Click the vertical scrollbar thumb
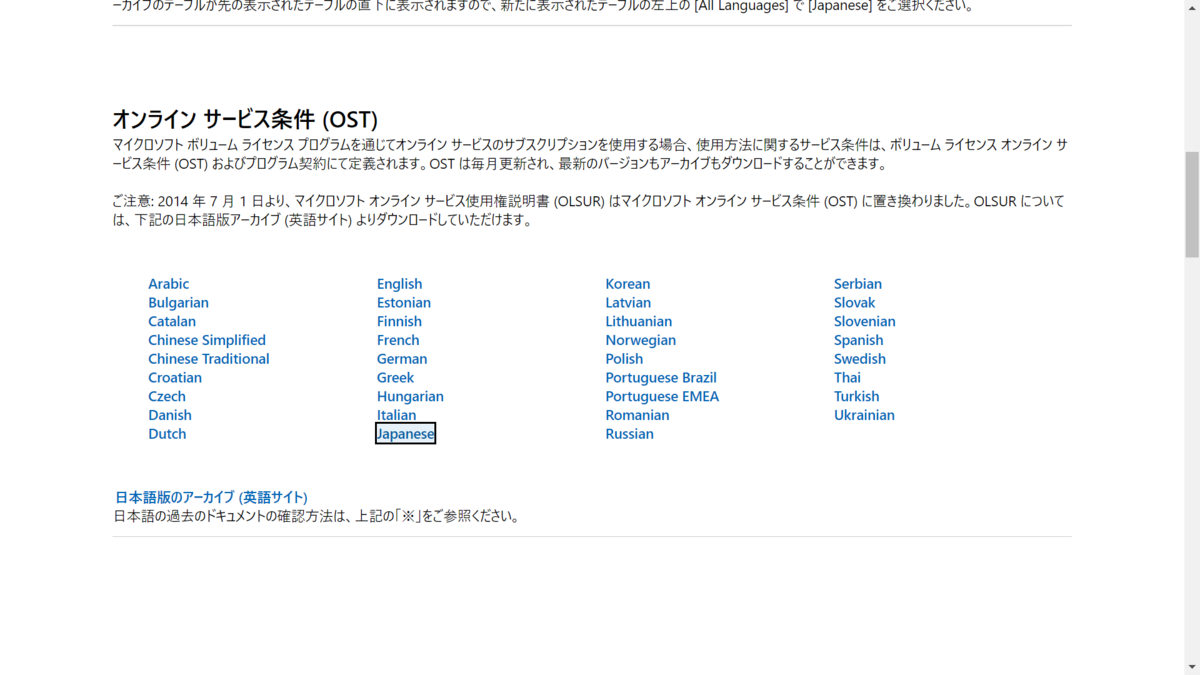 coord(1191,205)
